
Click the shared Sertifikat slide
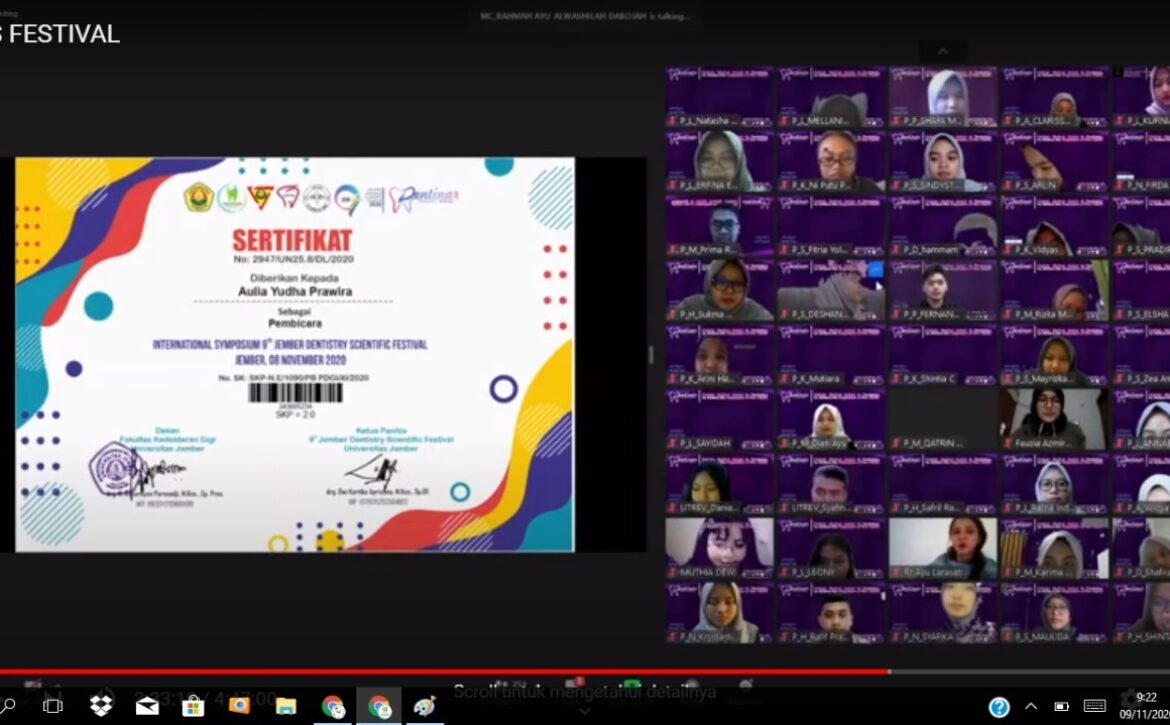click(x=295, y=354)
